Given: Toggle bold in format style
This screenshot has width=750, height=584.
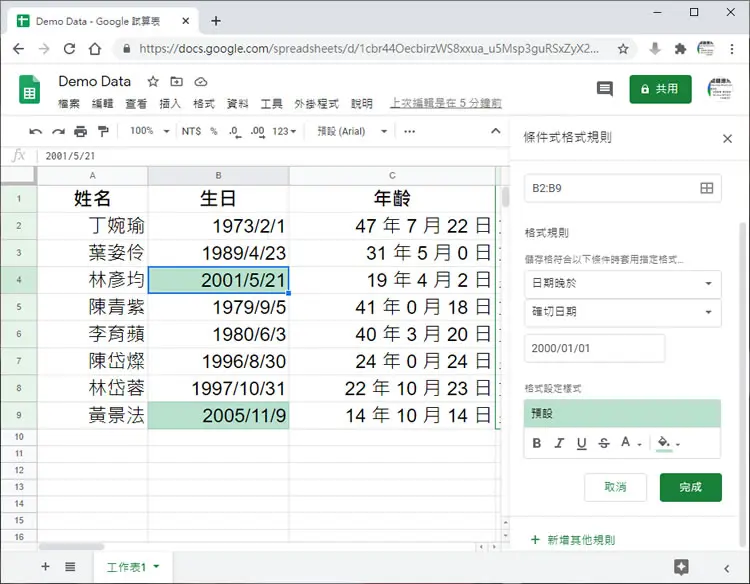Looking at the screenshot, I should coord(537,443).
